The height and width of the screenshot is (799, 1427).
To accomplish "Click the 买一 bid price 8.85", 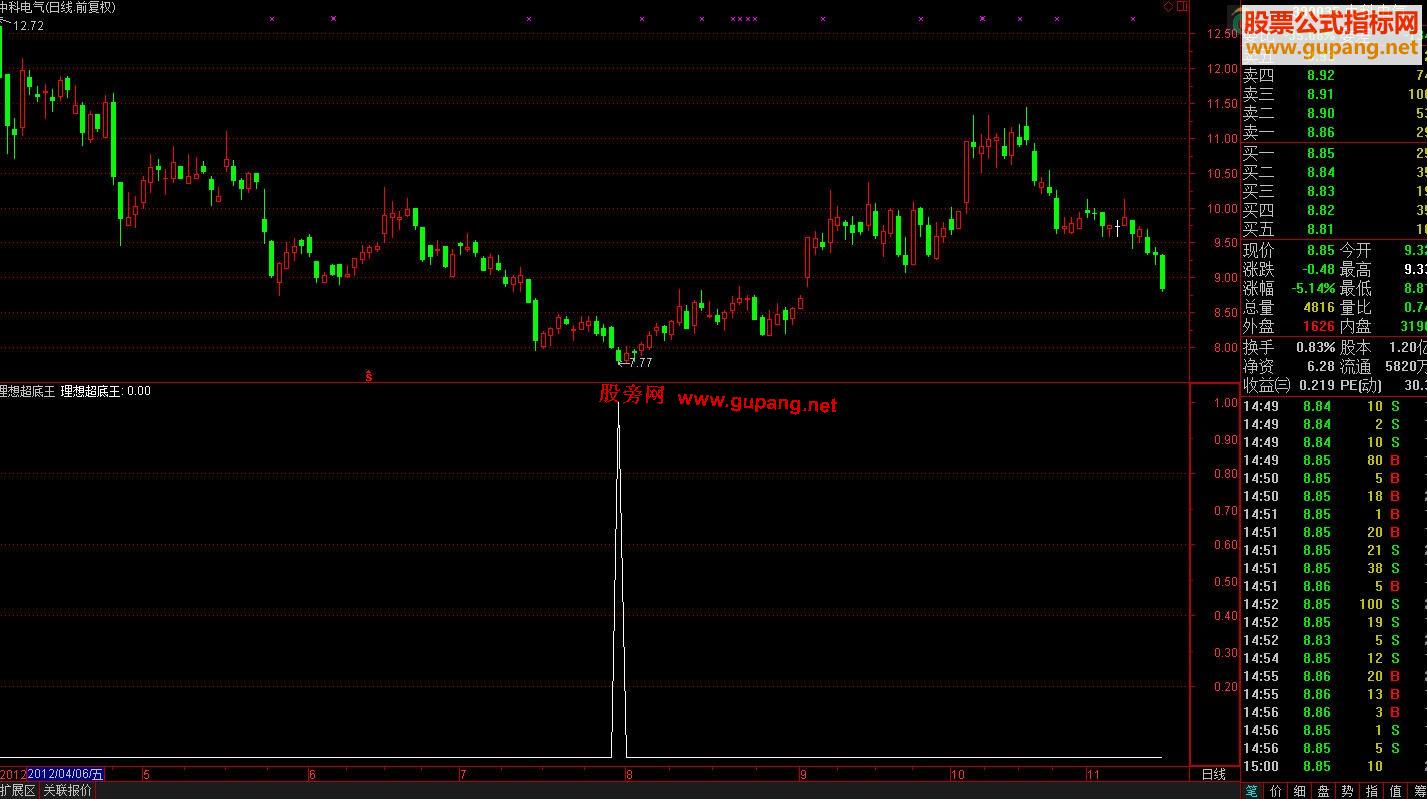I will coord(1320,153).
